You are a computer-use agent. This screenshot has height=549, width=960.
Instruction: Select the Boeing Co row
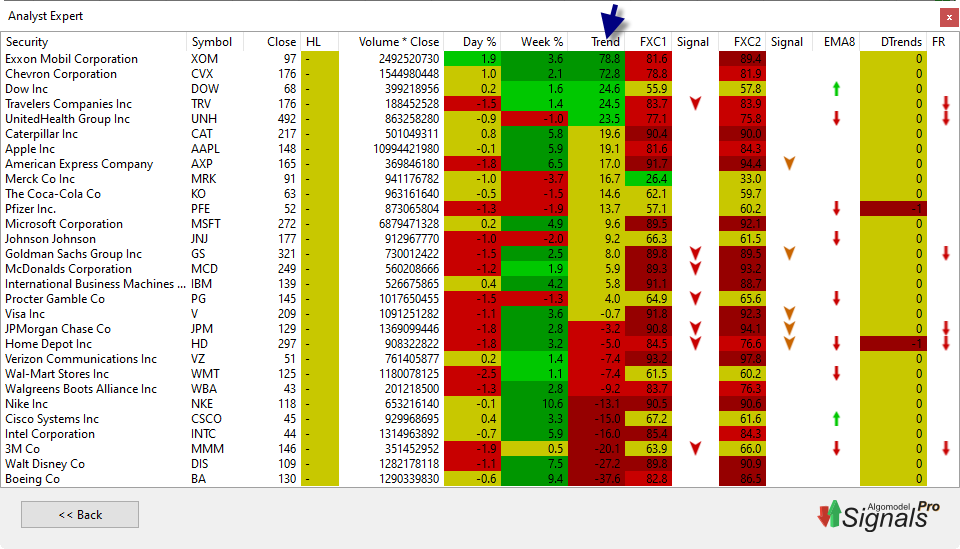[x=480, y=479]
